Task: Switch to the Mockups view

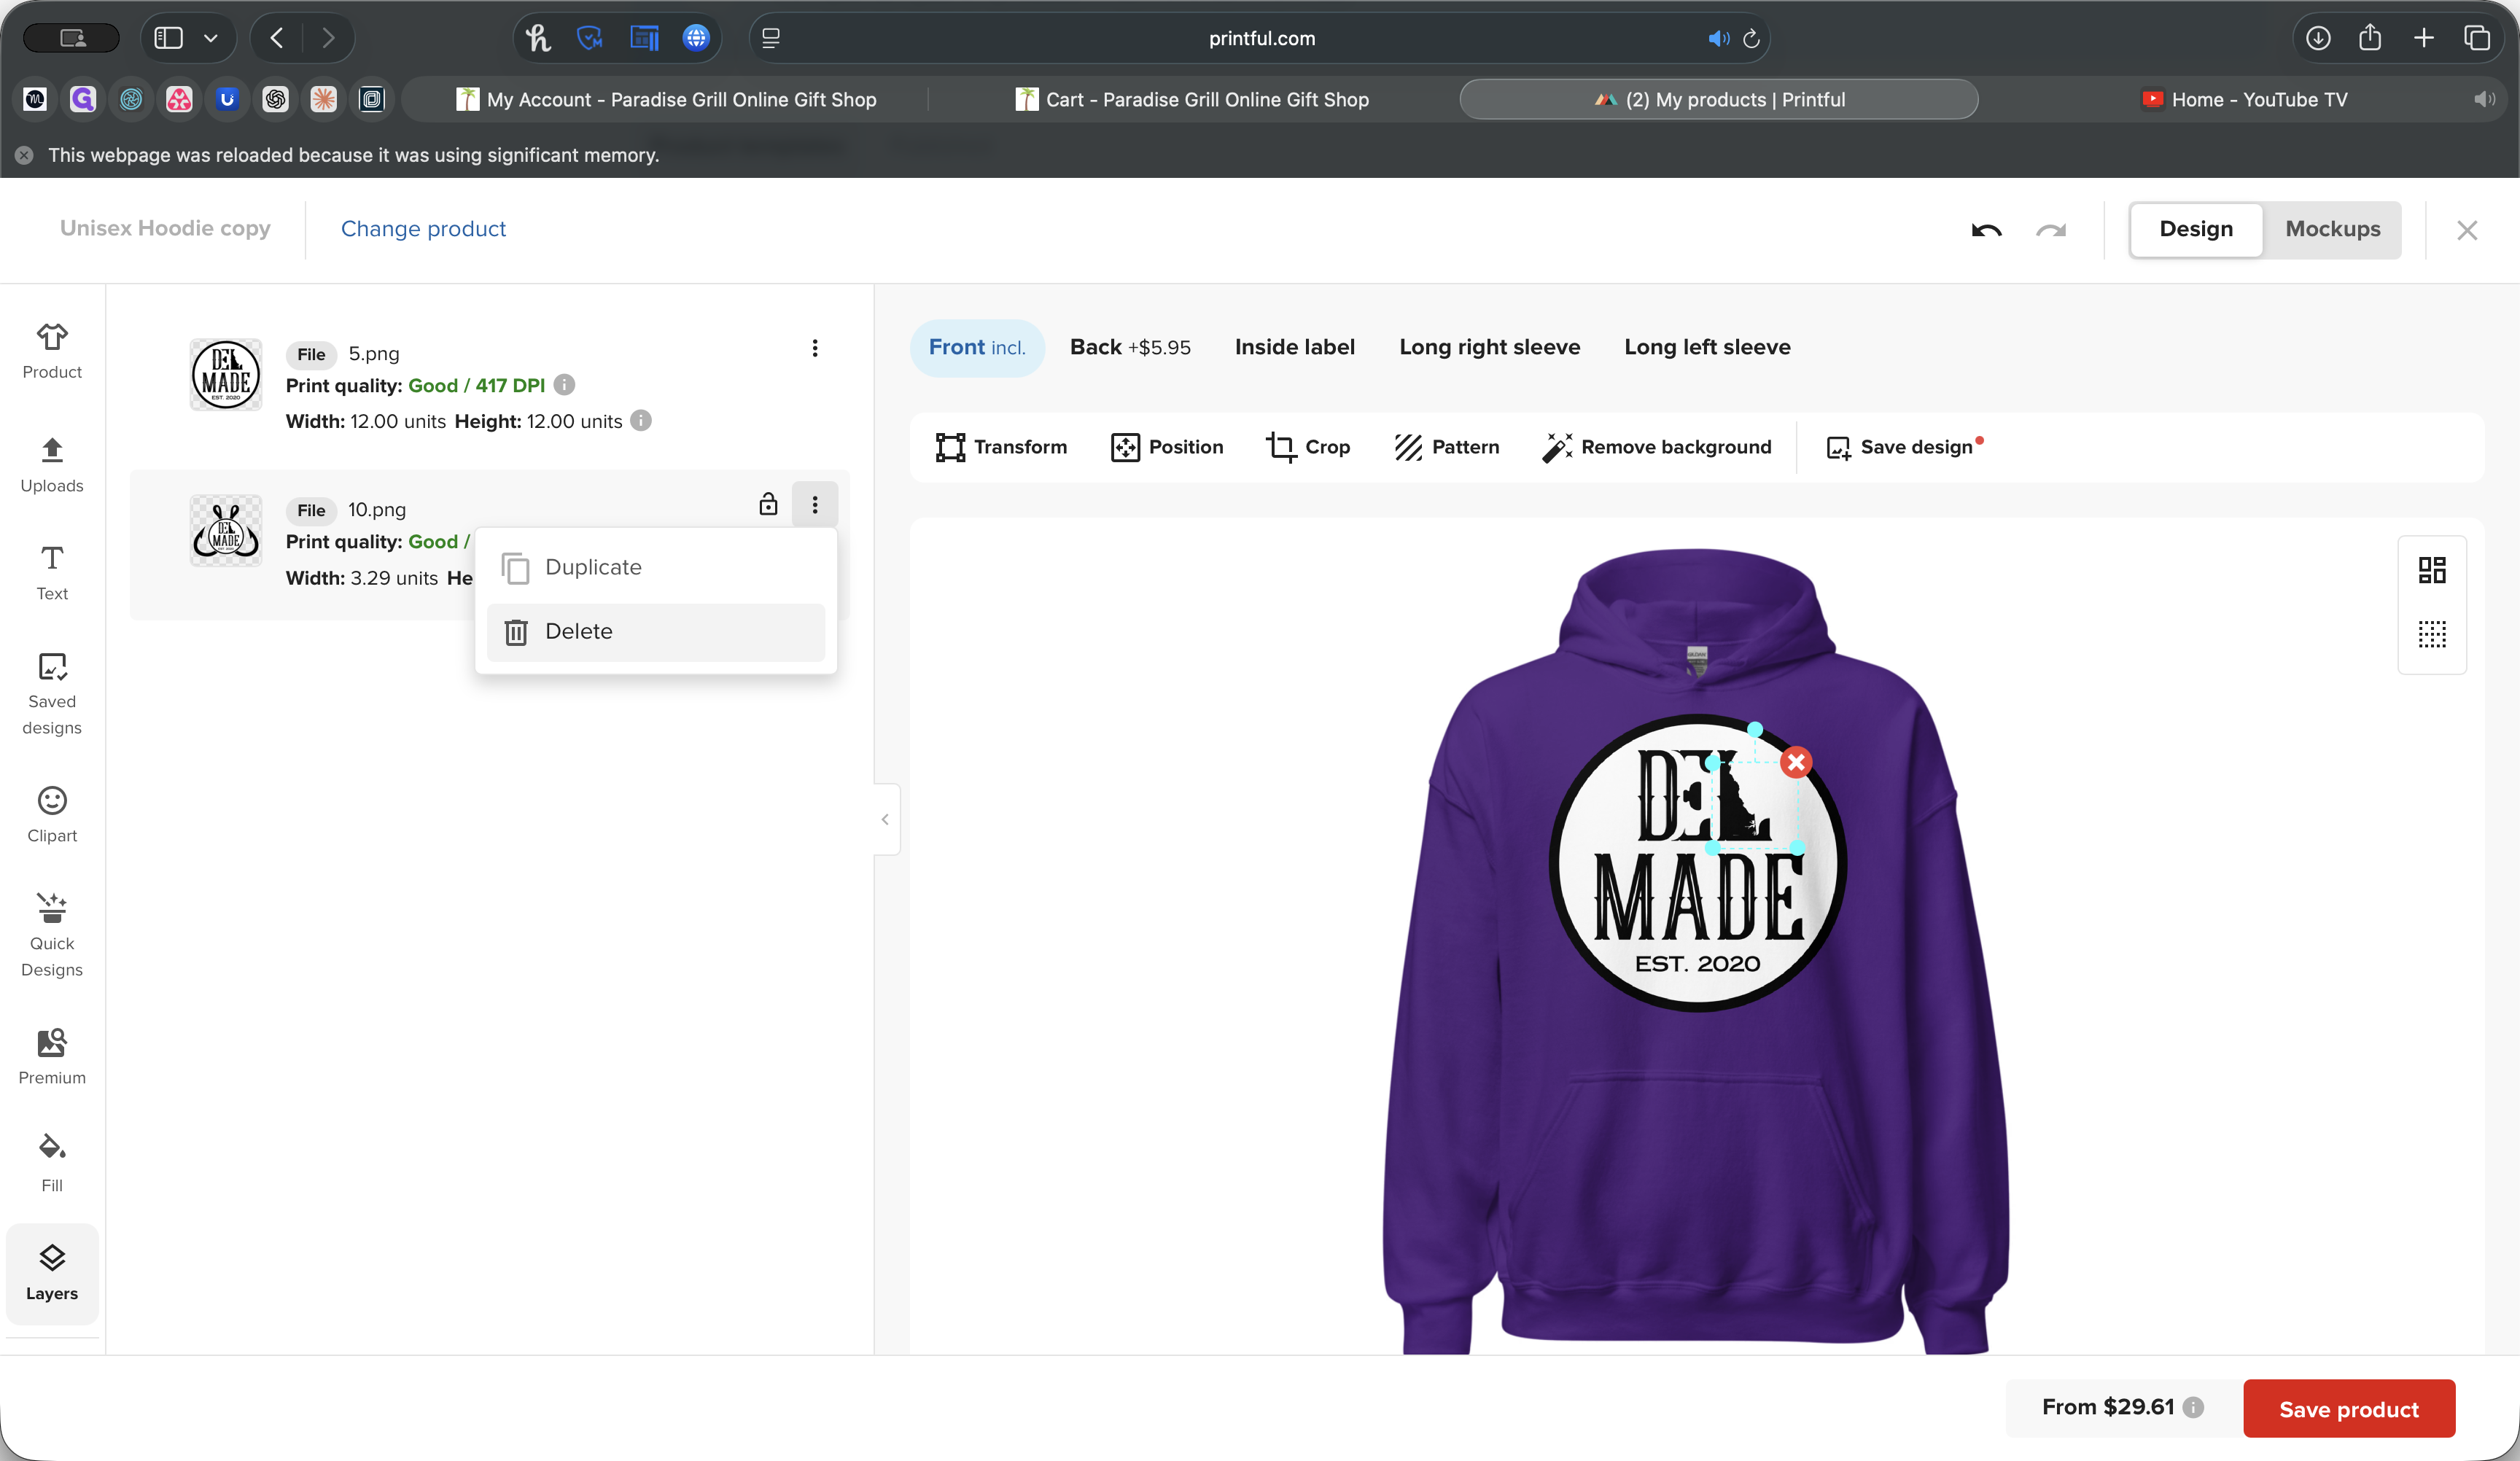Action: click(x=2332, y=229)
